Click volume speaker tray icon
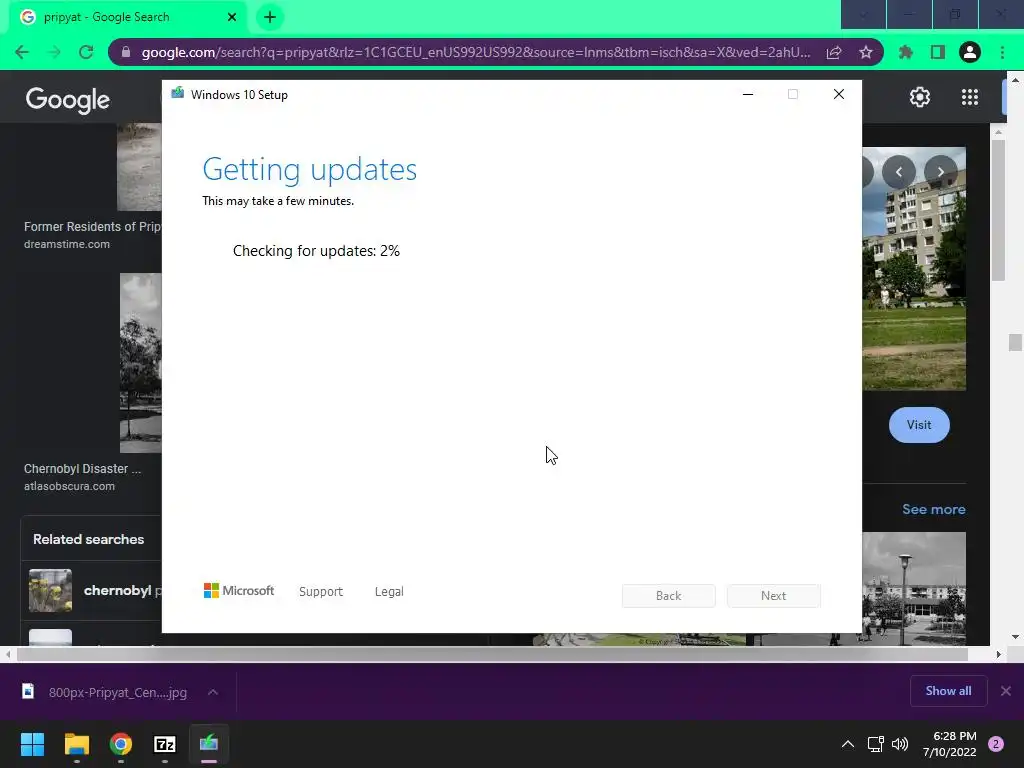This screenshot has width=1024, height=768. [900, 744]
